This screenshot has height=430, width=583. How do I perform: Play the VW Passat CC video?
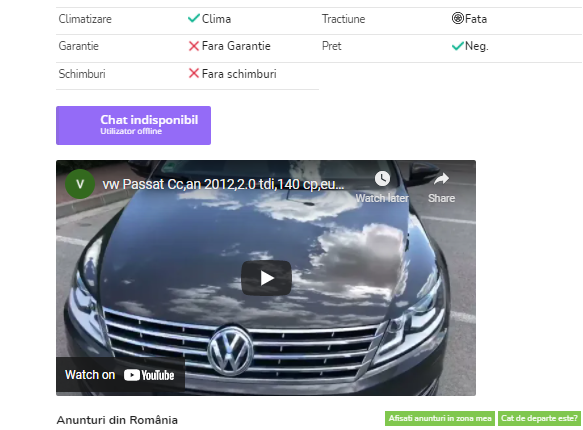tap(266, 278)
